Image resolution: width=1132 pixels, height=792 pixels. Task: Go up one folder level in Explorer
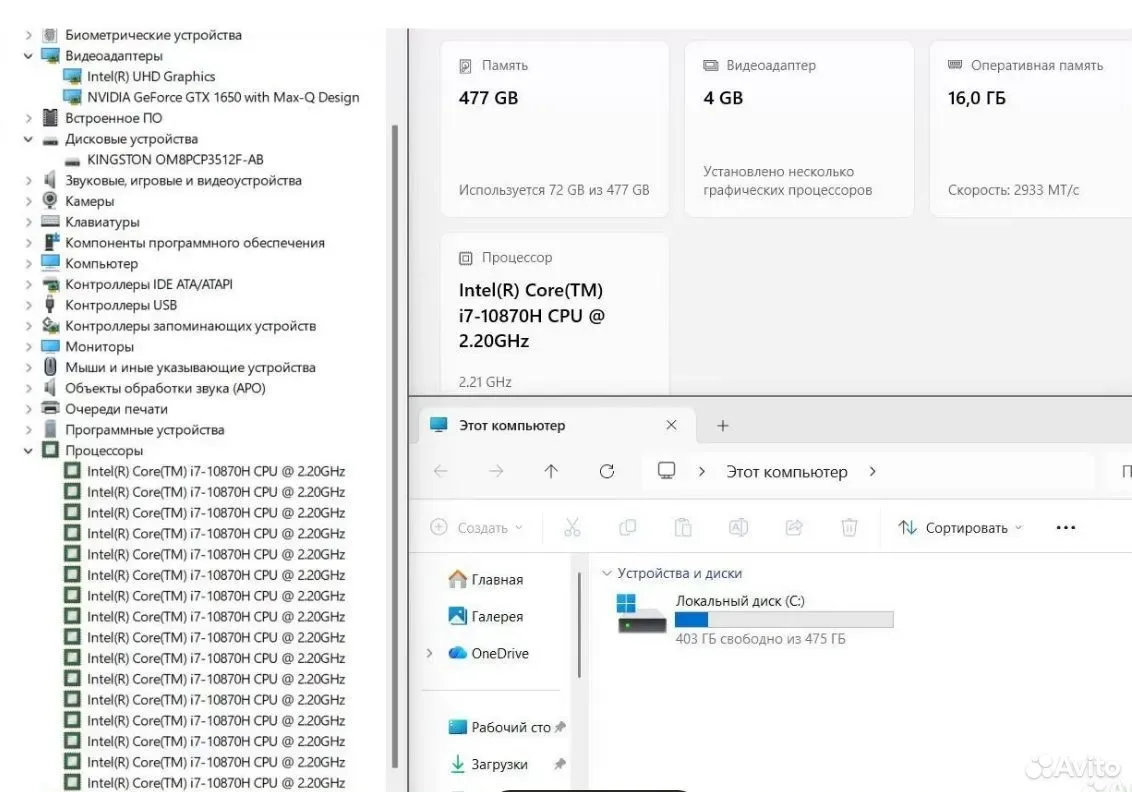[551, 471]
